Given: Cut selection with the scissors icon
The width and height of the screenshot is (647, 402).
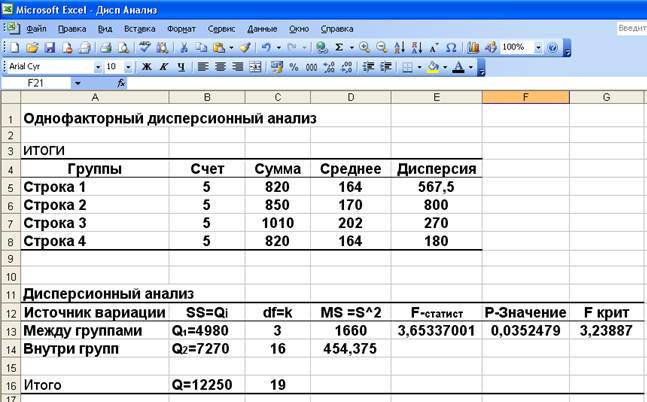Looking at the screenshot, I should coord(184,48).
